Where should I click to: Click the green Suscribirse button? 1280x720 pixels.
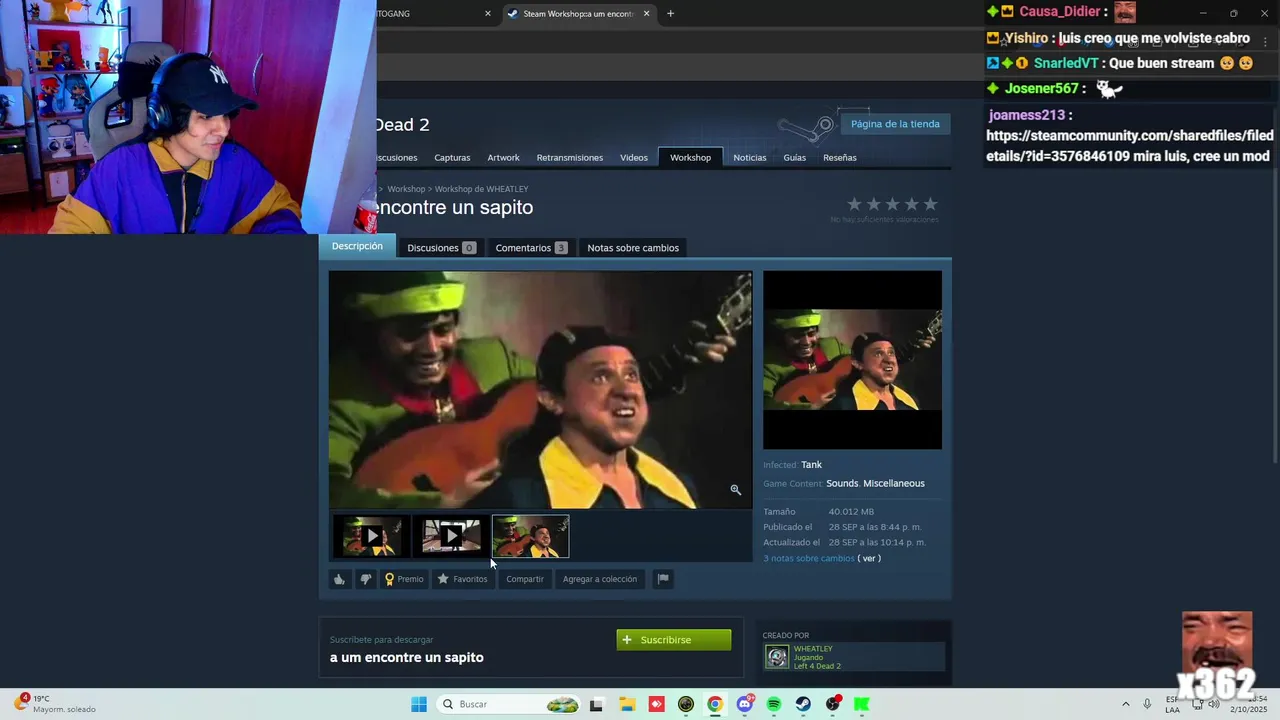[x=674, y=640]
